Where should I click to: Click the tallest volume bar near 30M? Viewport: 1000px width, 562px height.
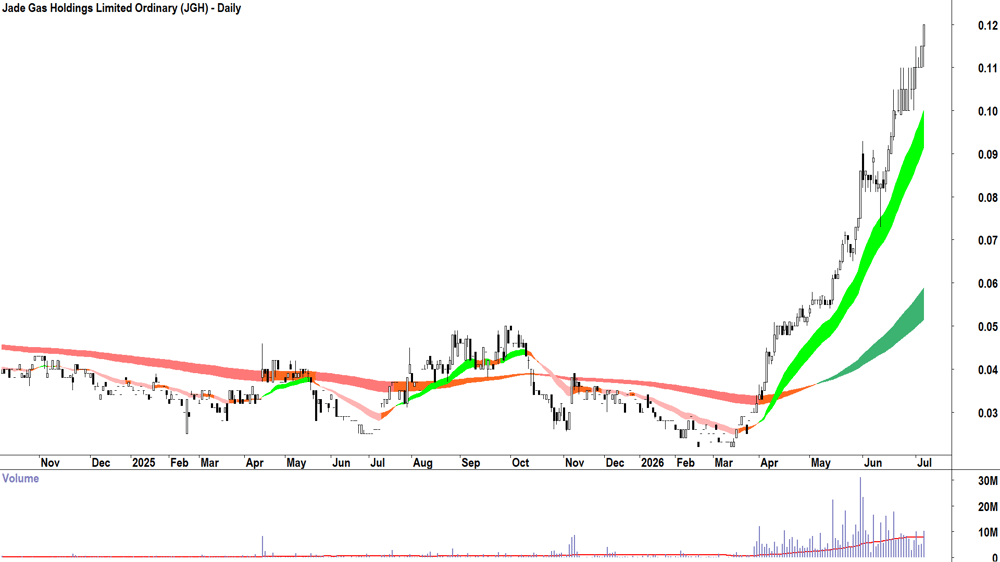(860, 517)
